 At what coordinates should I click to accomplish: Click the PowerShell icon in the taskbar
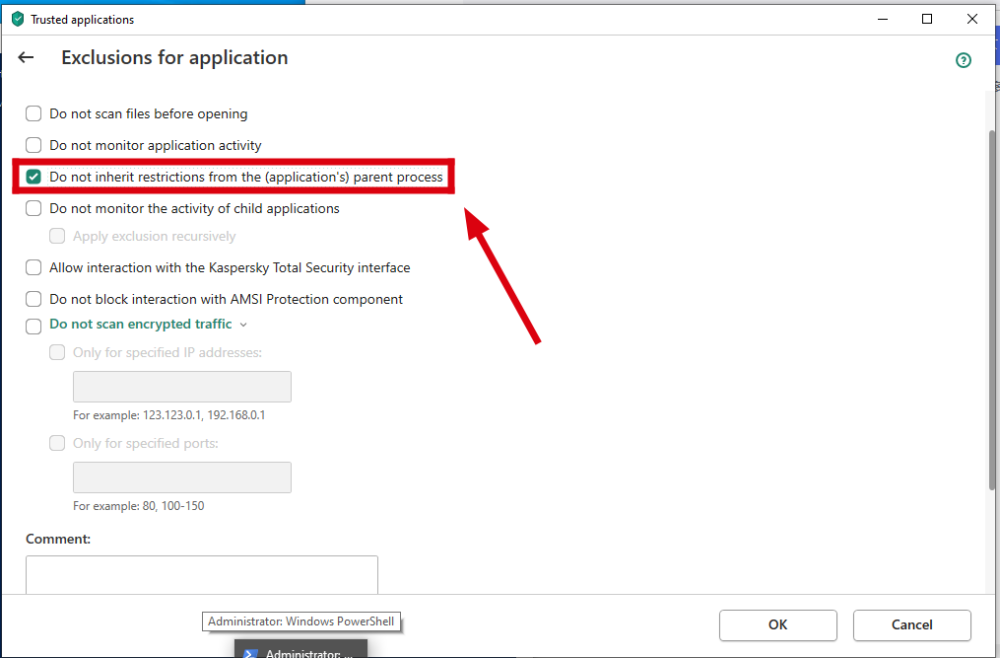[251, 654]
